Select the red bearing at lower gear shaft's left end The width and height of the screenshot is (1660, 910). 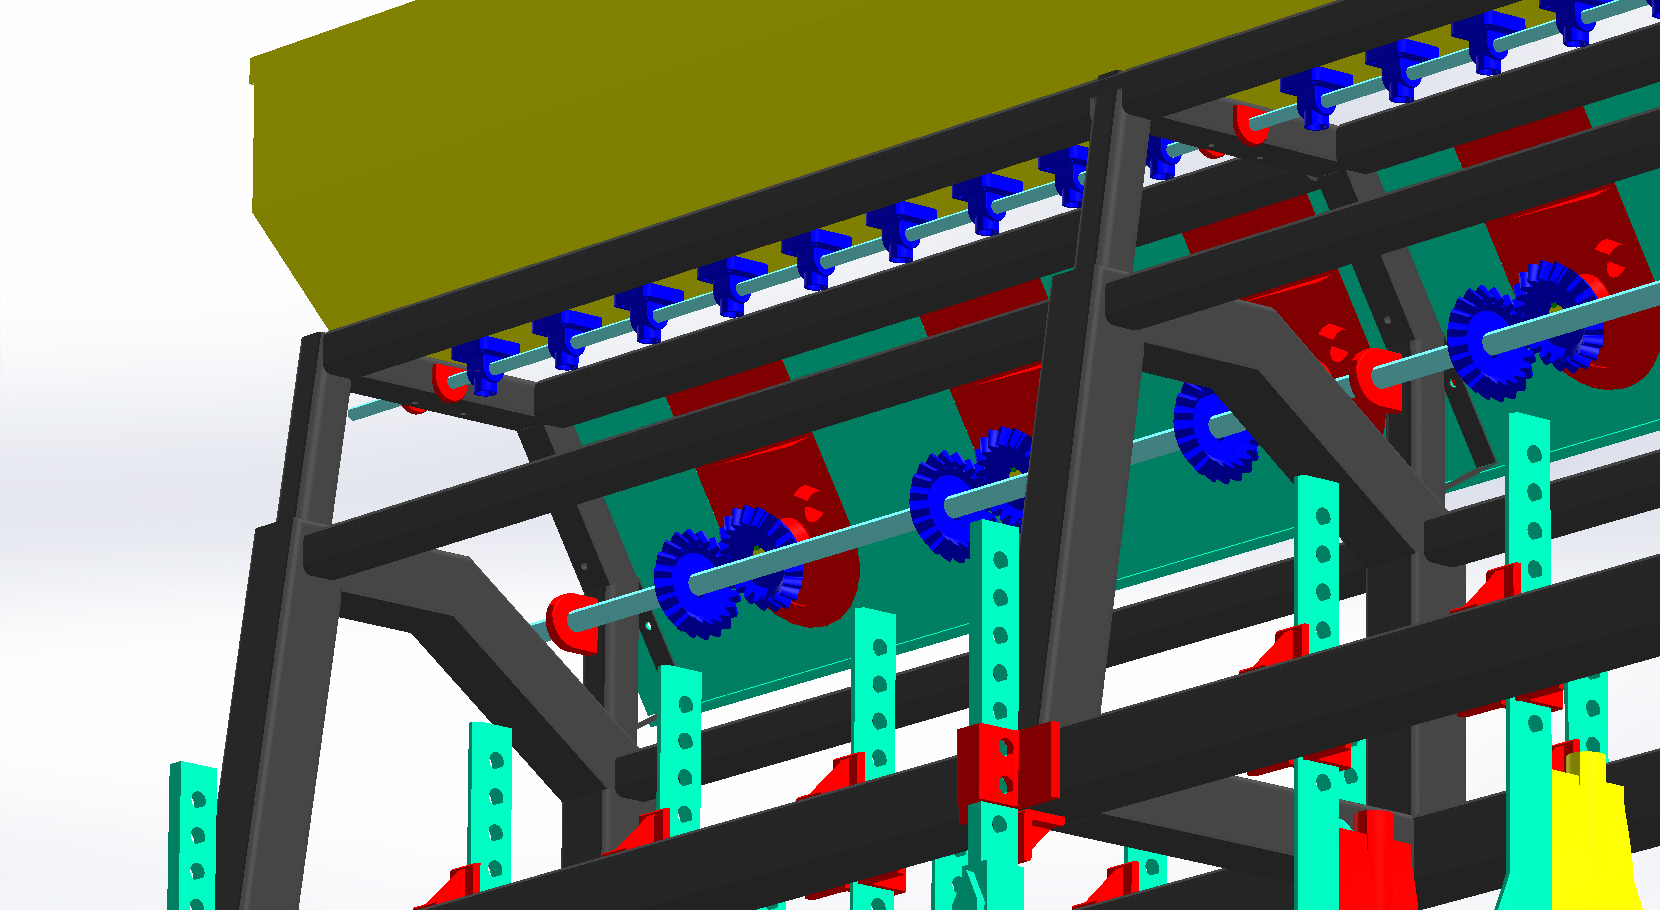click(x=573, y=624)
